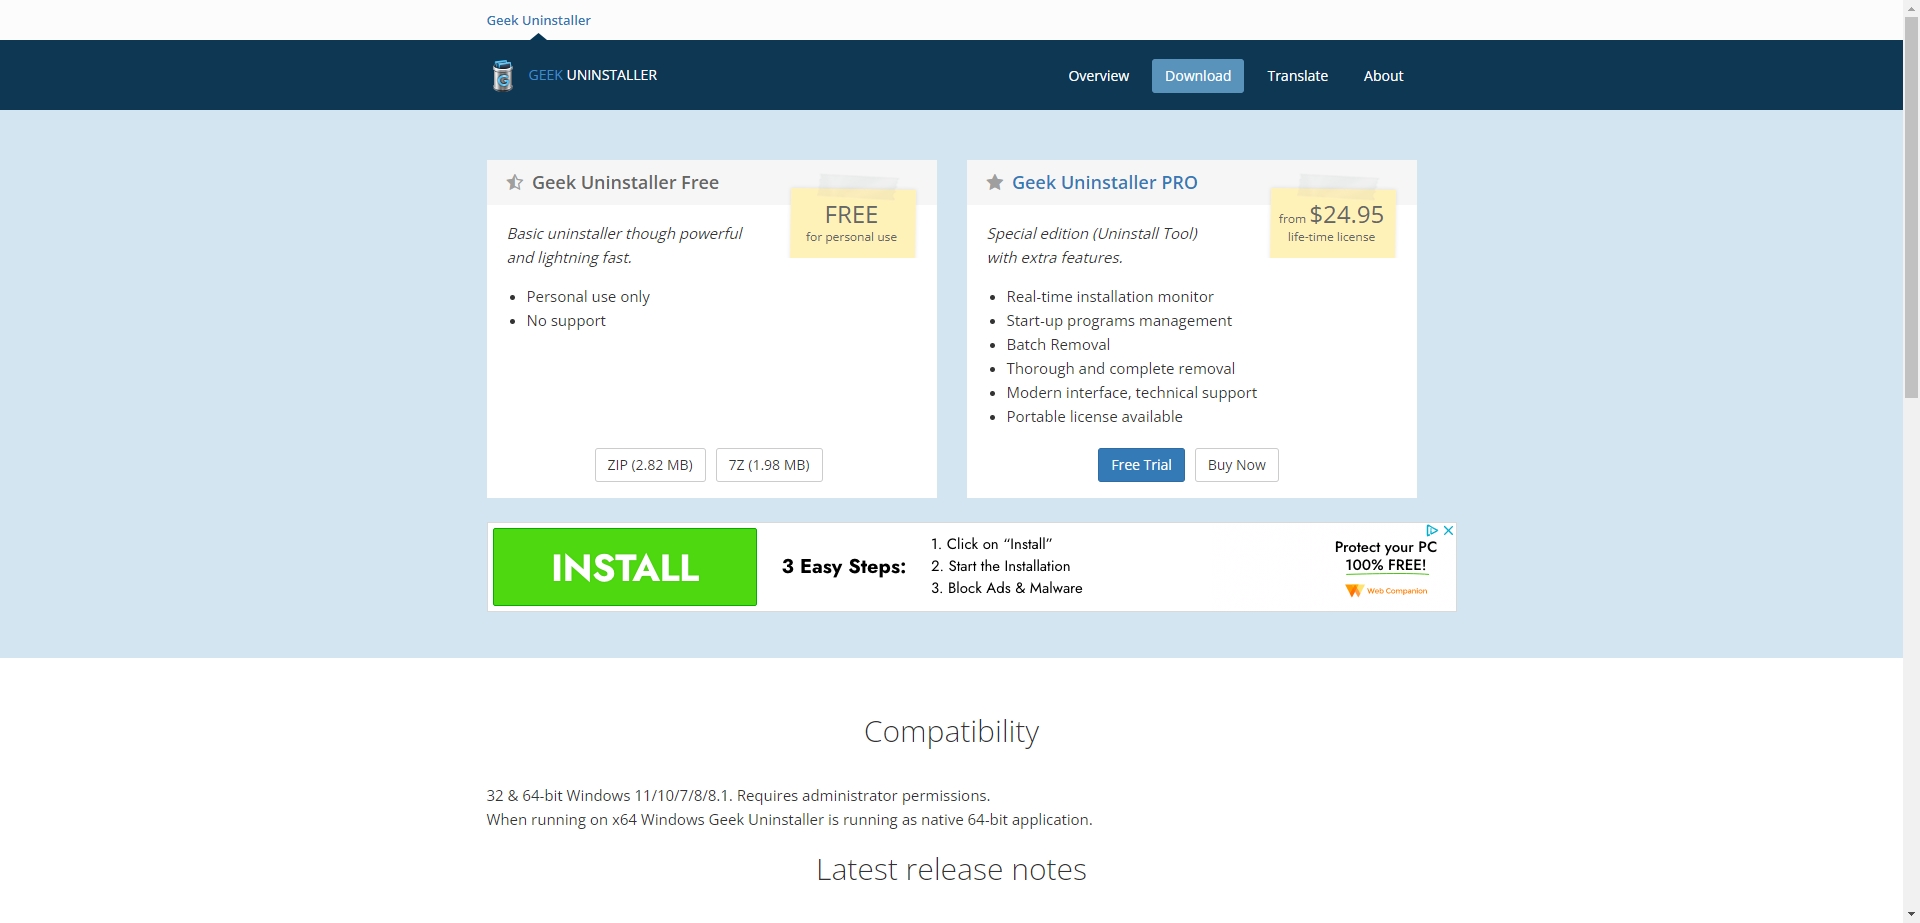Screen dimensions: 1920x923
Task: Click the scrollbar down arrow
Action: [x=1911, y=914]
